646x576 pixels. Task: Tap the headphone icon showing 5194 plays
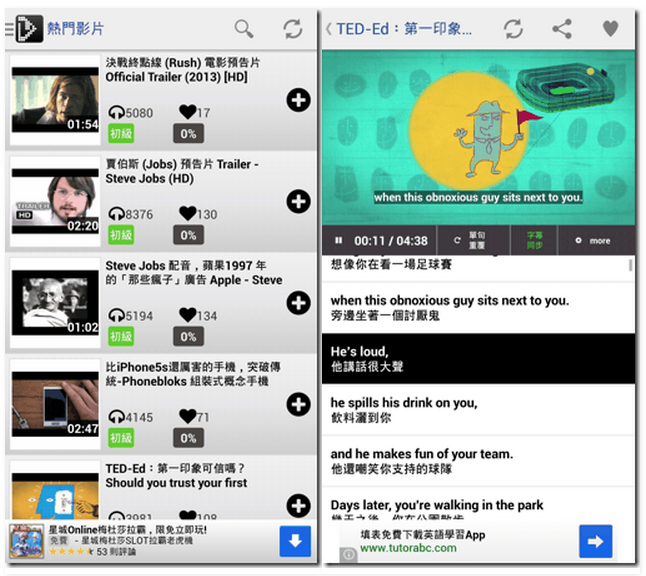[117, 315]
